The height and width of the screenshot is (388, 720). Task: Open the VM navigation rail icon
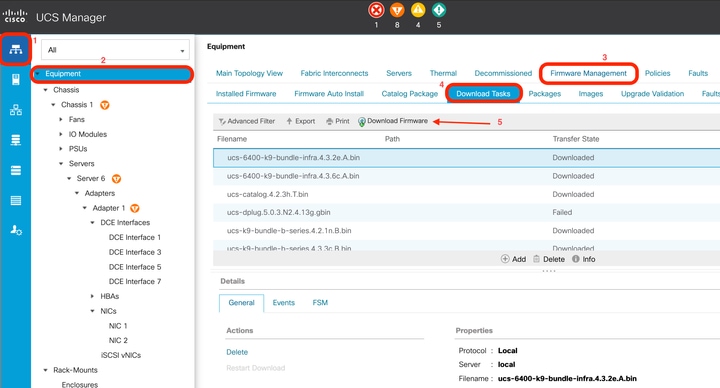[x=16, y=170]
